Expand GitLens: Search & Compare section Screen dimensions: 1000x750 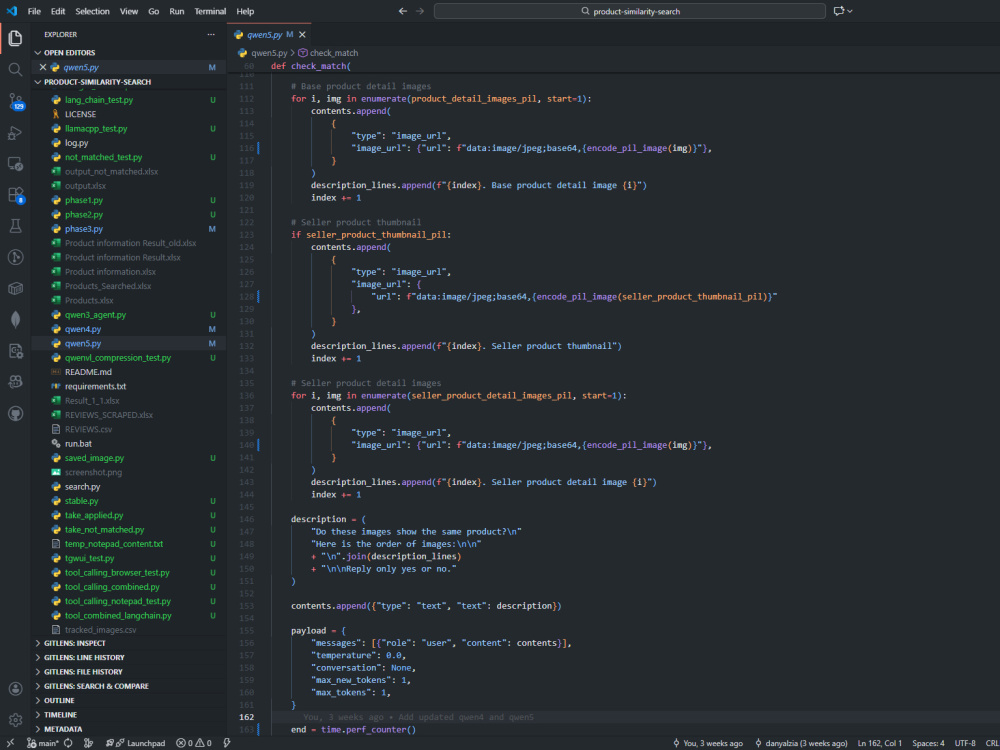(129, 686)
